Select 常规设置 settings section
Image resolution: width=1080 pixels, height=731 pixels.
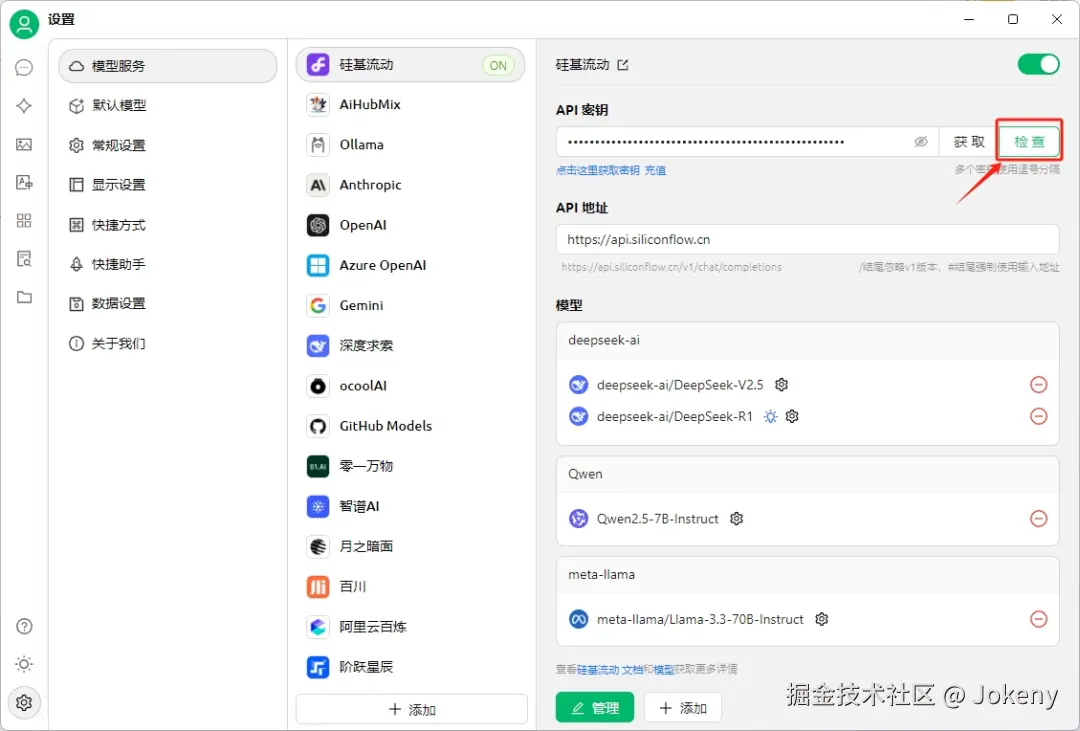coord(168,145)
